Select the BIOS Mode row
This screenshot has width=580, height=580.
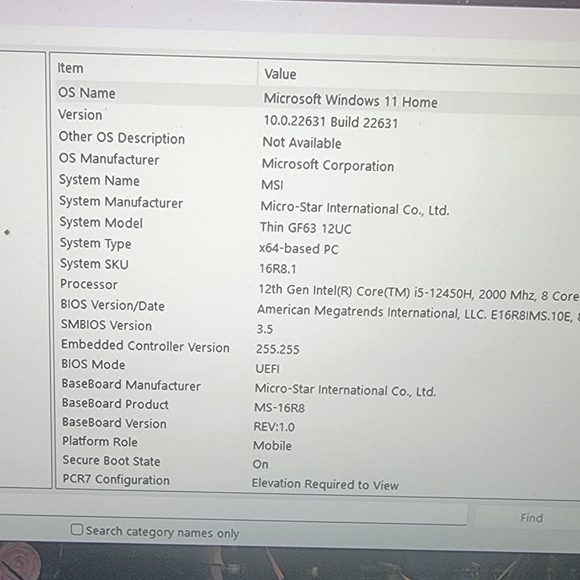[93, 364]
